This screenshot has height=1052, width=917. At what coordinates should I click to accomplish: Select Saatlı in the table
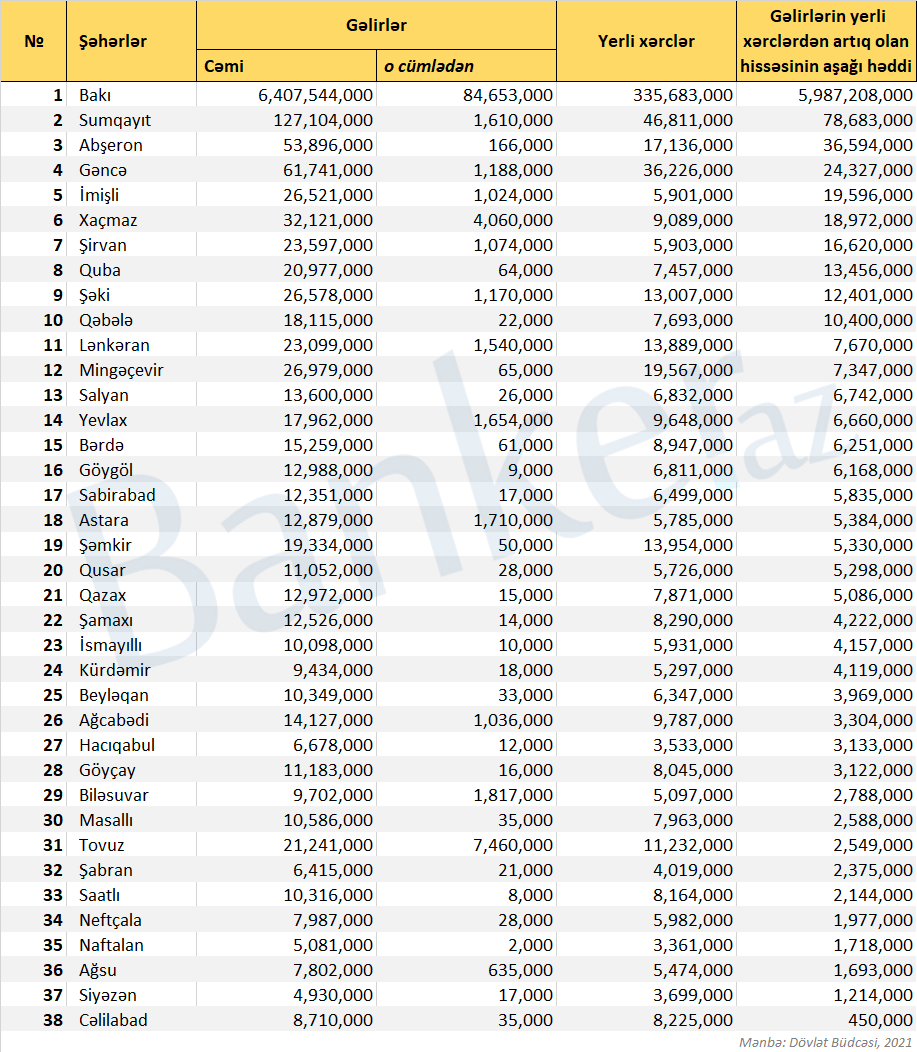click(99, 895)
